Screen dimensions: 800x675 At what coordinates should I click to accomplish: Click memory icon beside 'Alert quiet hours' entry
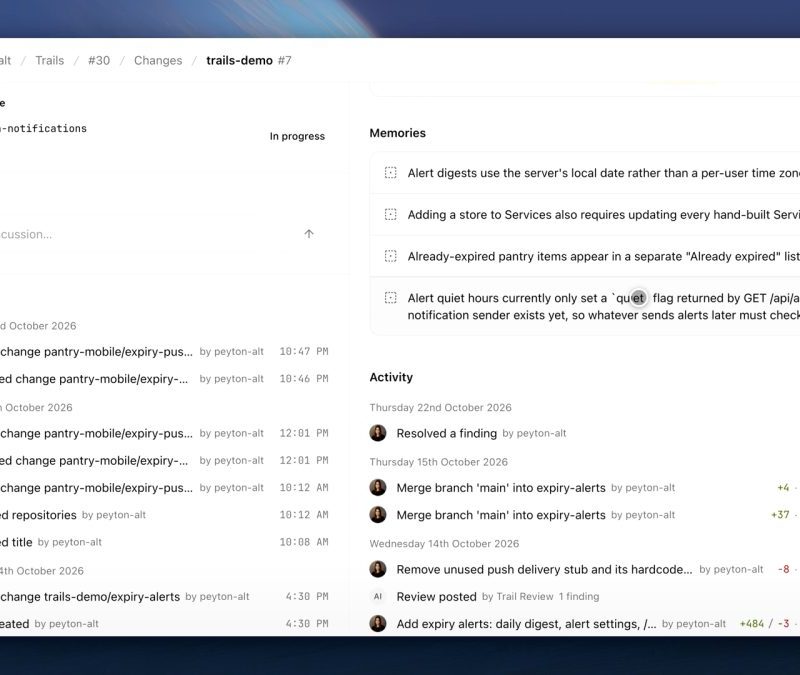(x=390, y=297)
